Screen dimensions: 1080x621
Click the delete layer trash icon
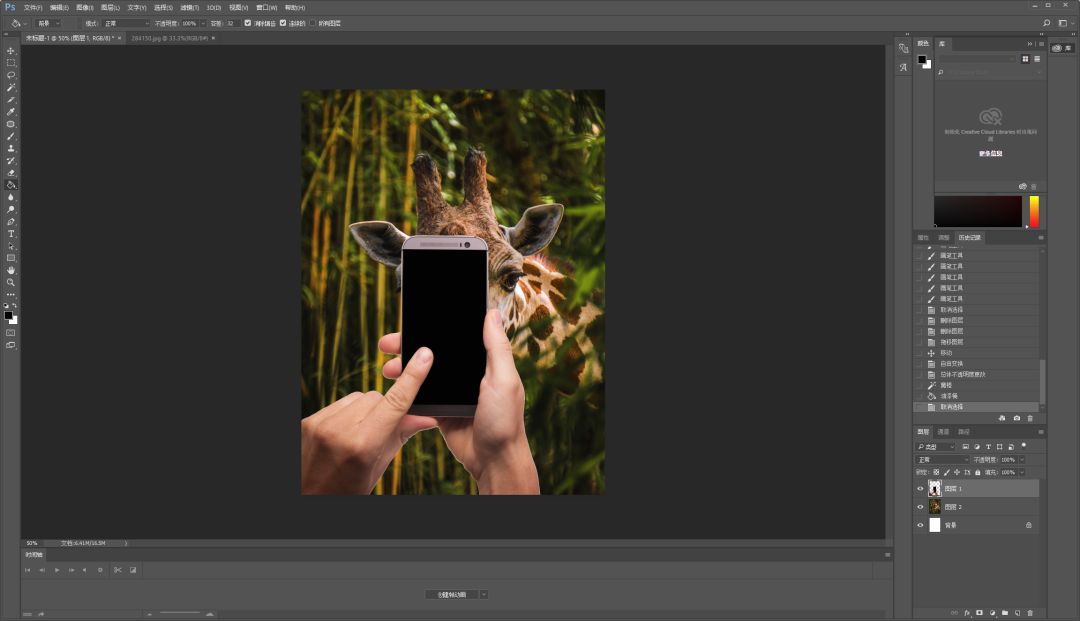[1030, 612]
